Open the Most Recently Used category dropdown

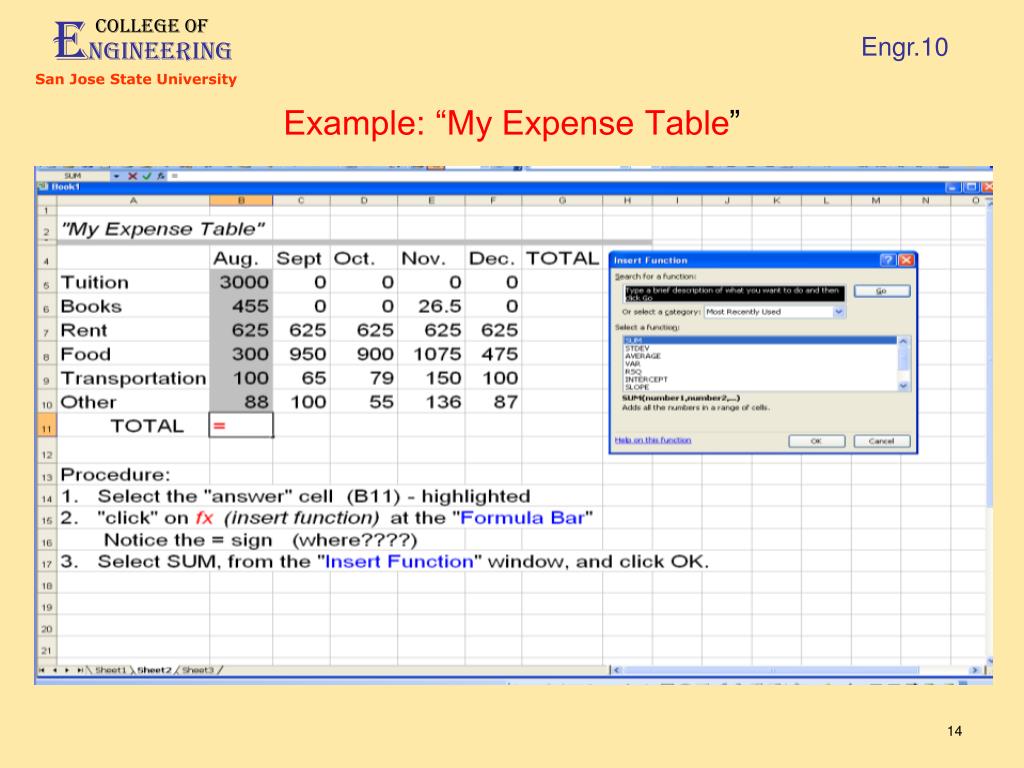[839, 312]
